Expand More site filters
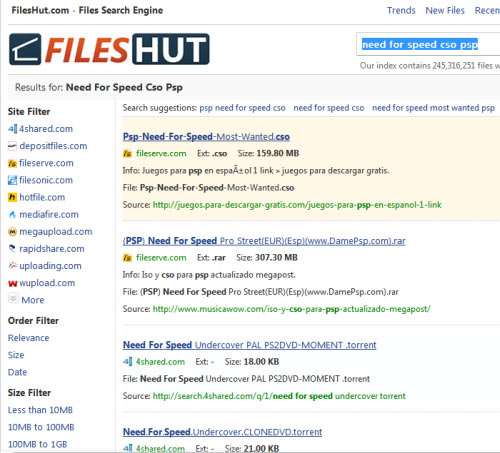Image resolution: width=500 pixels, height=453 pixels. point(33,300)
